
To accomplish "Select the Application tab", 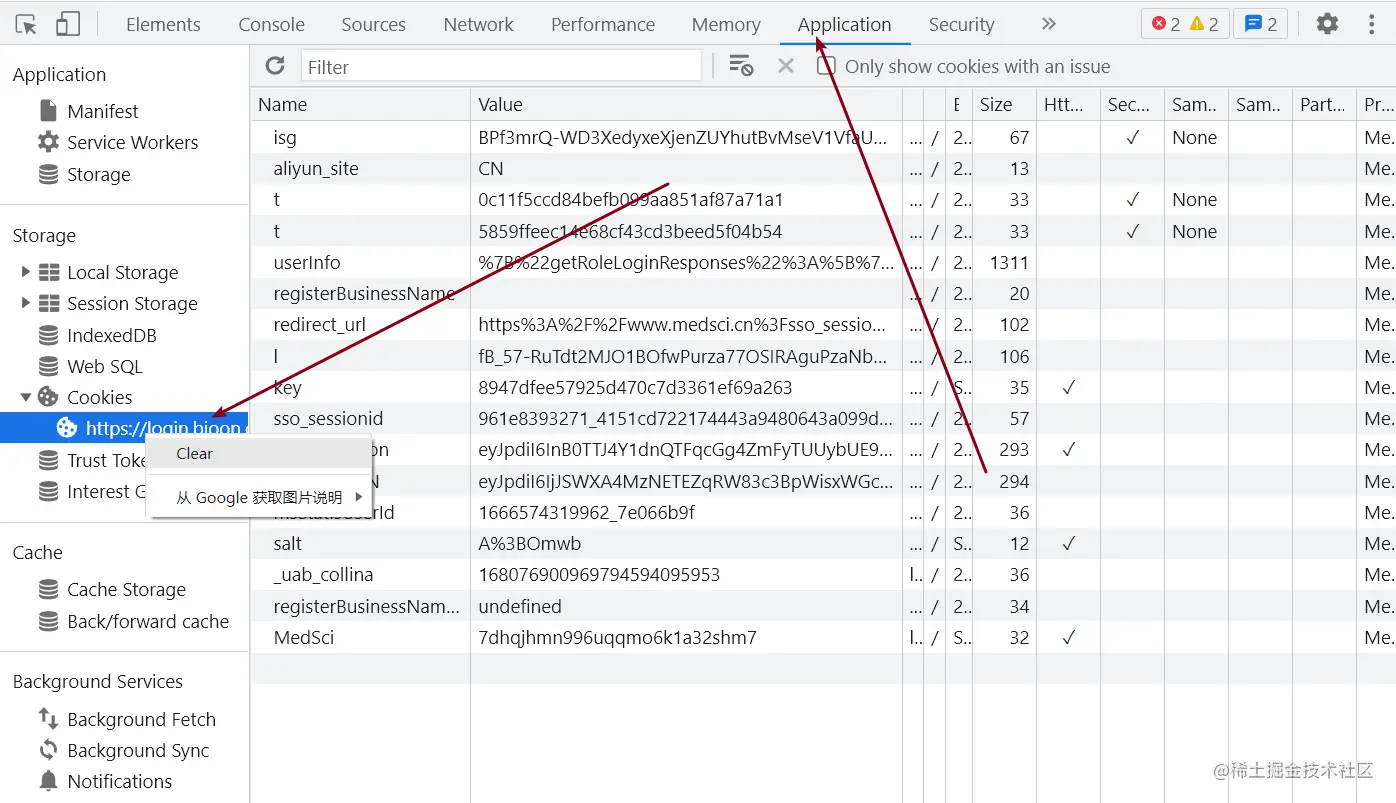I will point(844,24).
